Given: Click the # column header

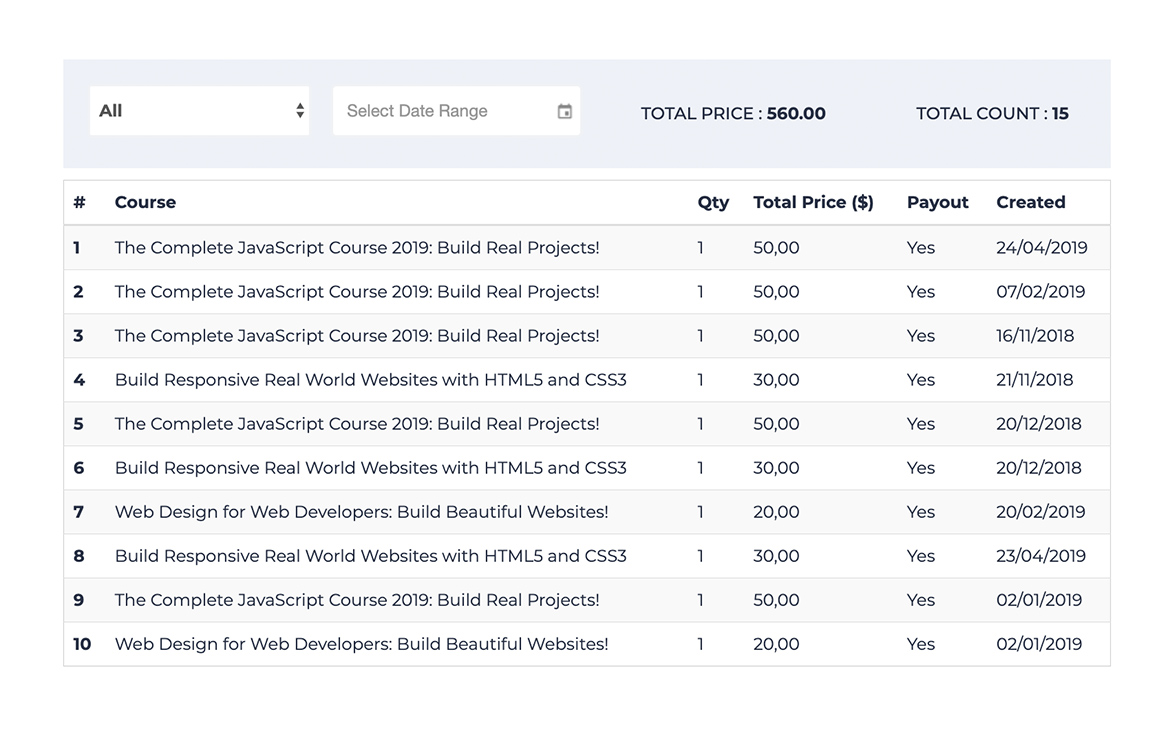Looking at the screenshot, I should 79,202.
